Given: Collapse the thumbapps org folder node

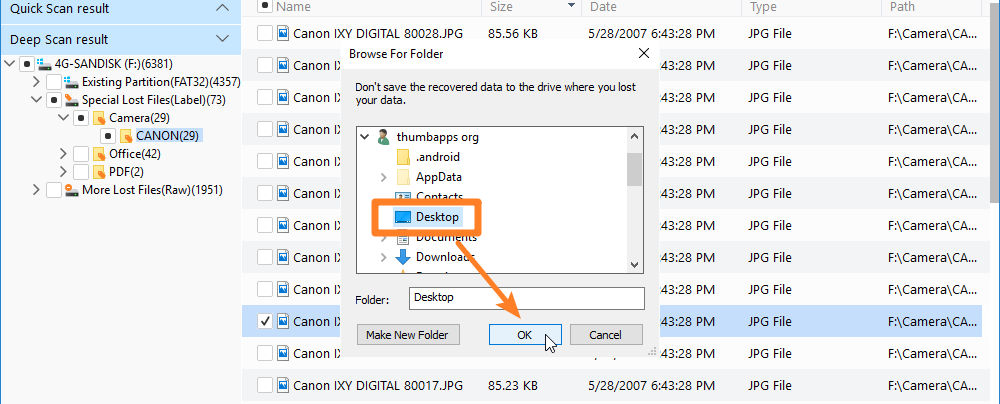Looking at the screenshot, I should pyautogui.click(x=365, y=137).
